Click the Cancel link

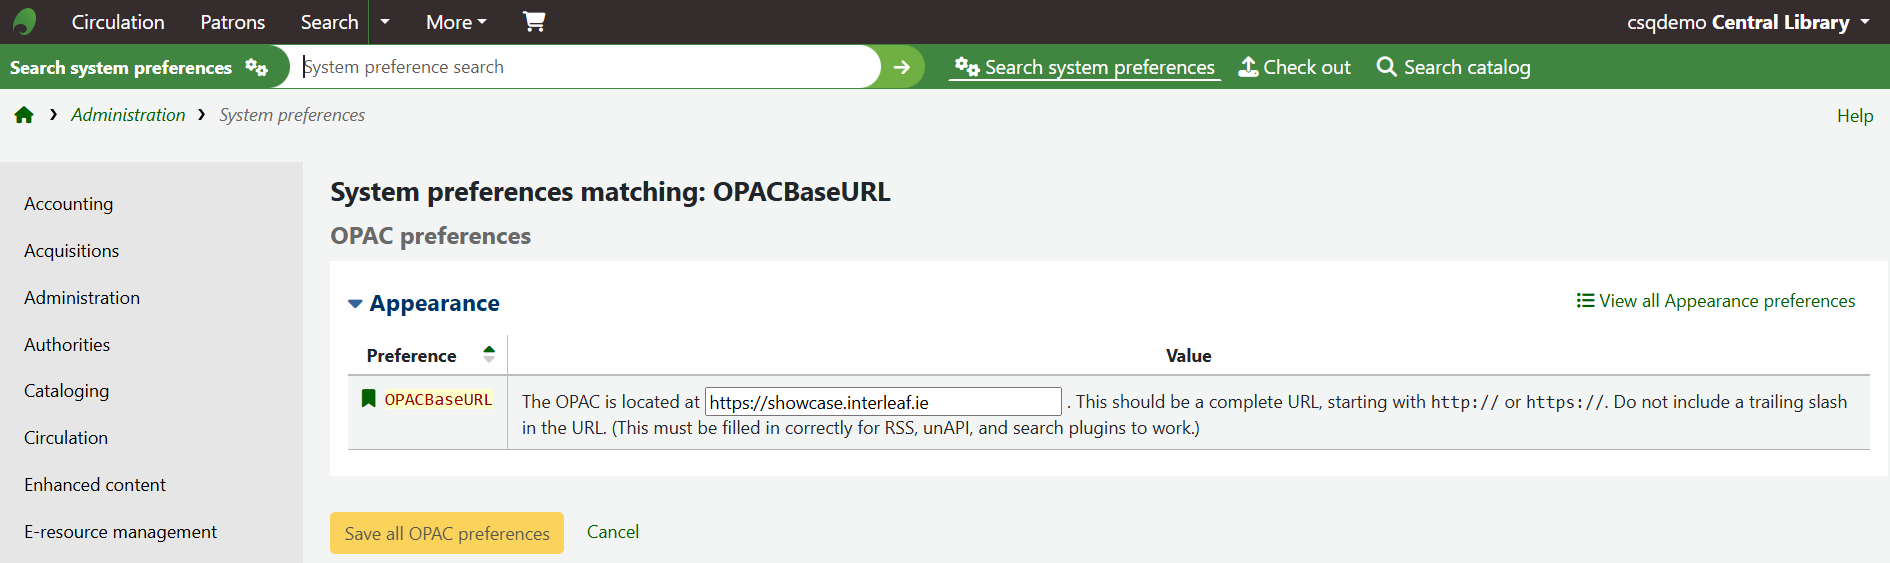point(612,532)
